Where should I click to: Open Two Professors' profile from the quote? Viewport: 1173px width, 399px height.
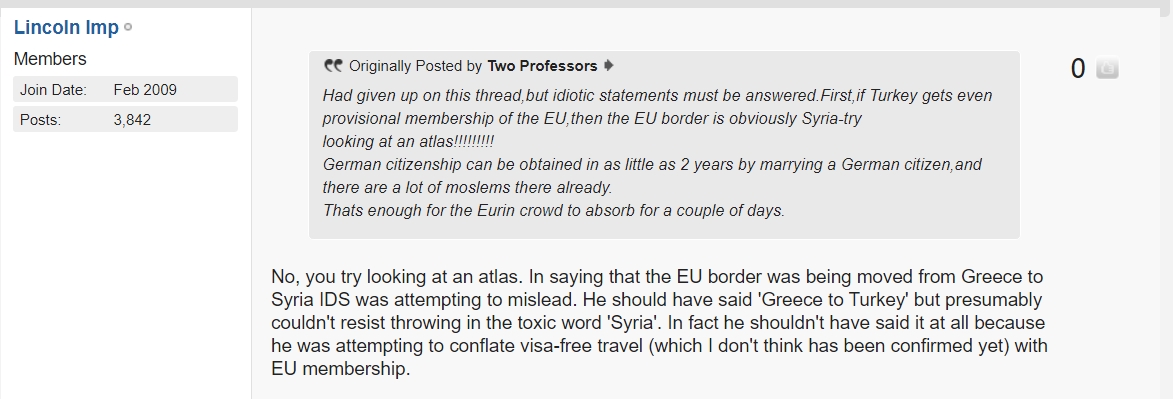(542, 66)
